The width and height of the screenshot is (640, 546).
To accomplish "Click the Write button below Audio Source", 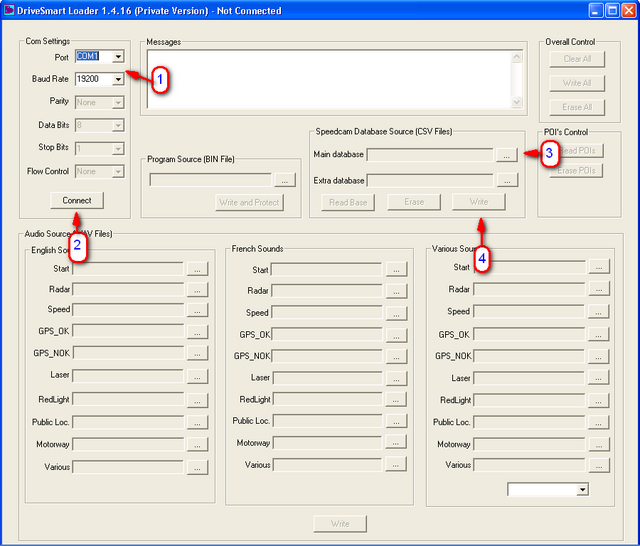I will (340, 524).
